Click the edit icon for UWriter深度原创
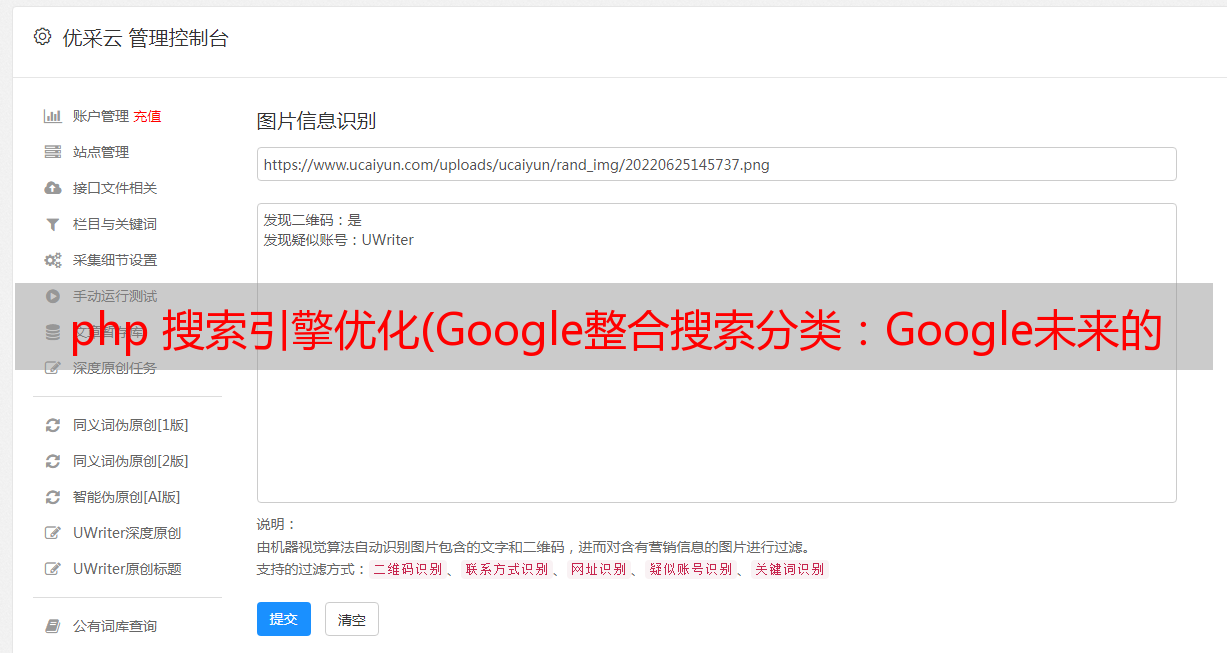This screenshot has width=1227, height=653. pyautogui.click(x=53, y=533)
